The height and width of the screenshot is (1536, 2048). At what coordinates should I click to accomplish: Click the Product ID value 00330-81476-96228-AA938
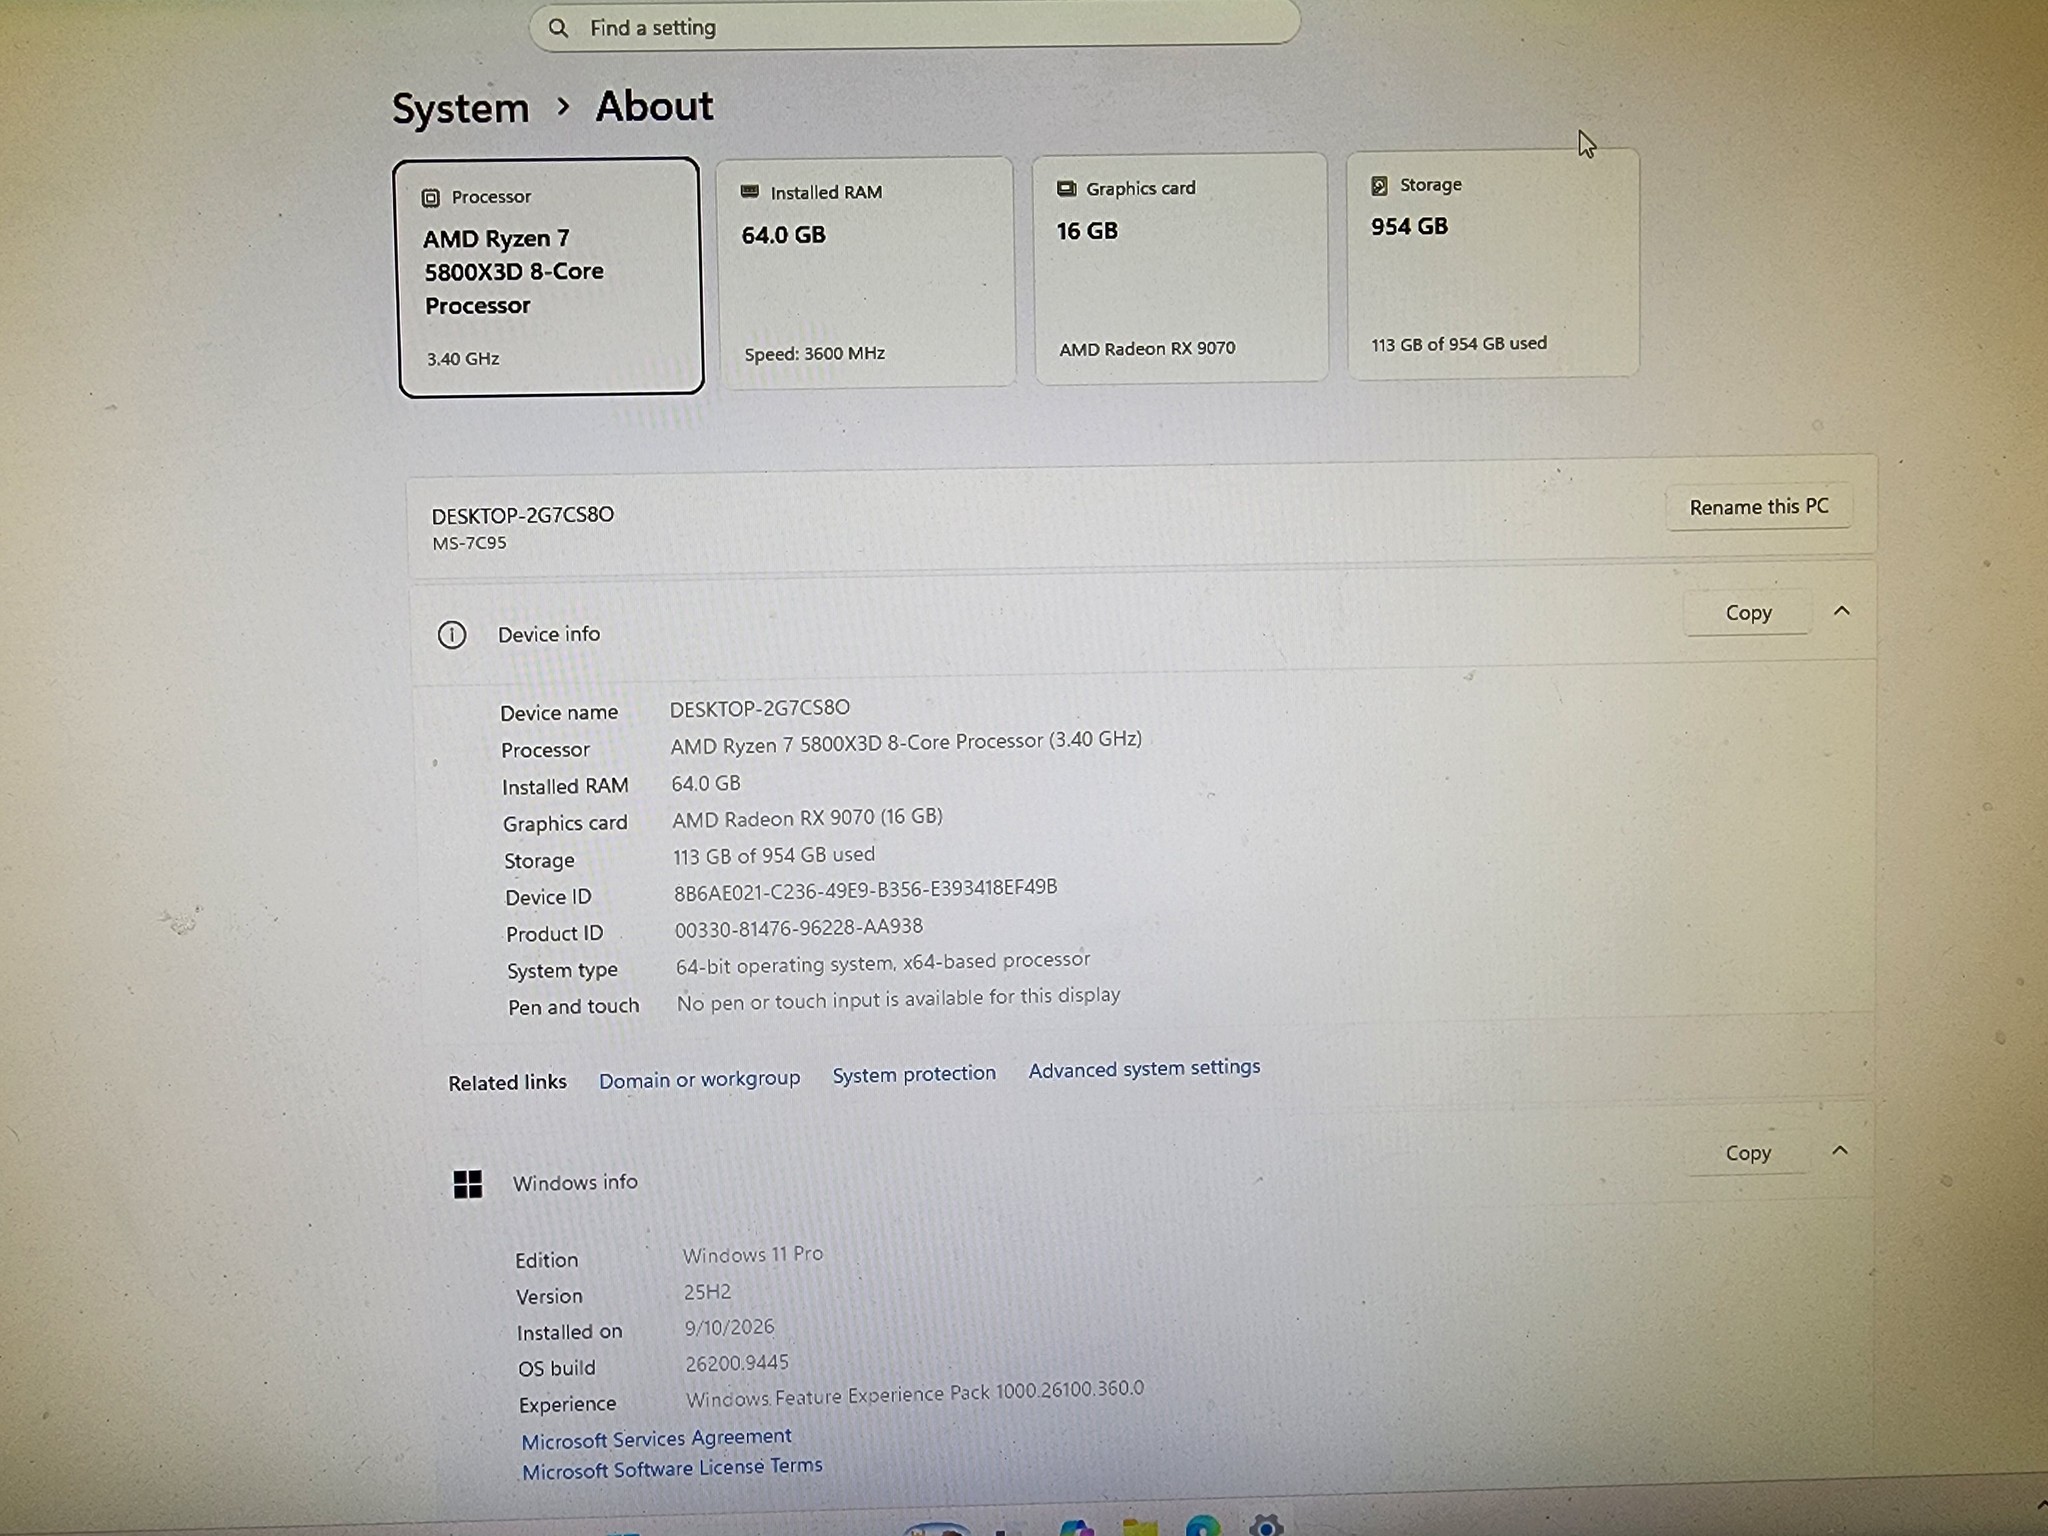click(798, 928)
